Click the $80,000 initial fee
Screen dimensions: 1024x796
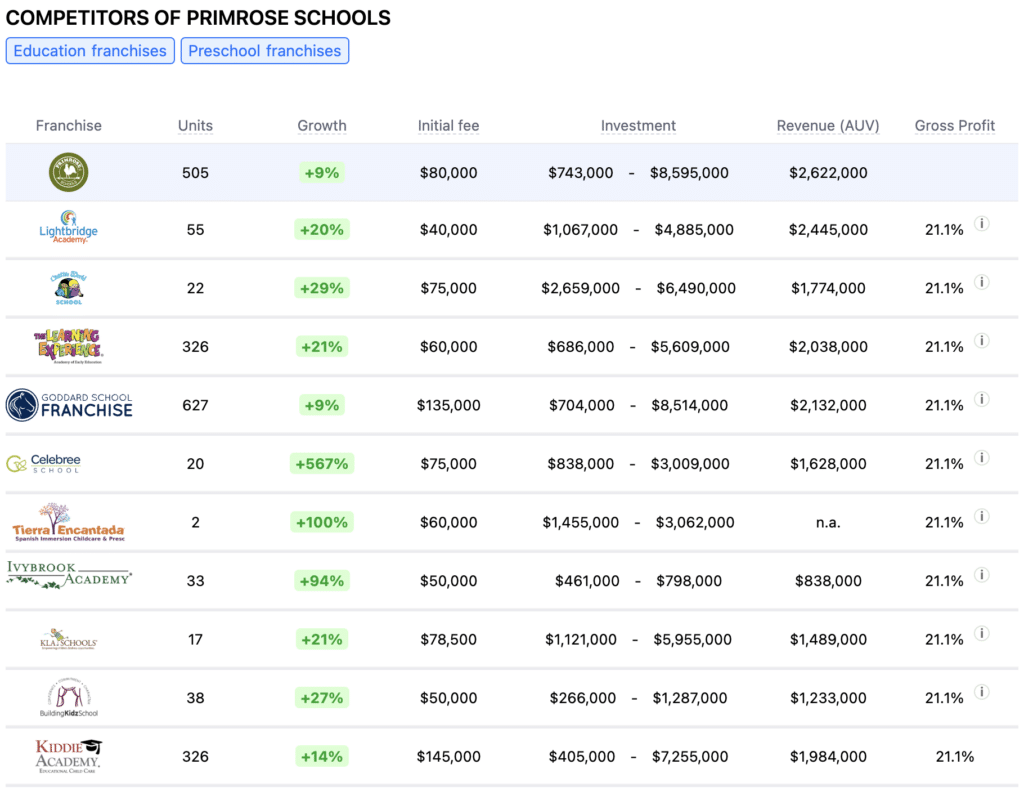pyautogui.click(x=449, y=172)
